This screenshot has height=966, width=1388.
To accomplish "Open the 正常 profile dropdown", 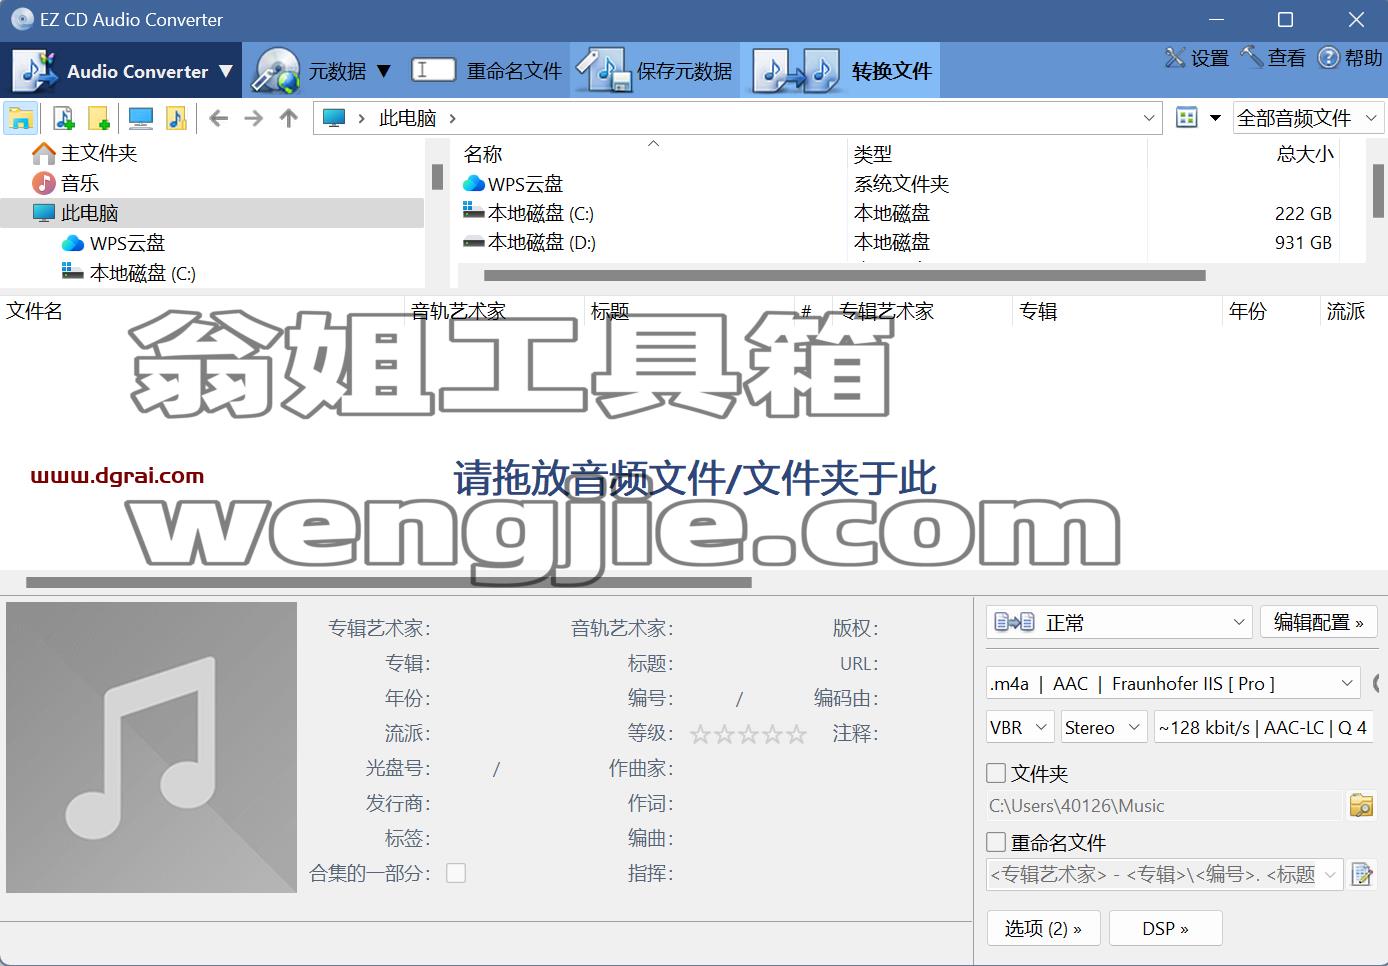I will pyautogui.click(x=1119, y=622).
